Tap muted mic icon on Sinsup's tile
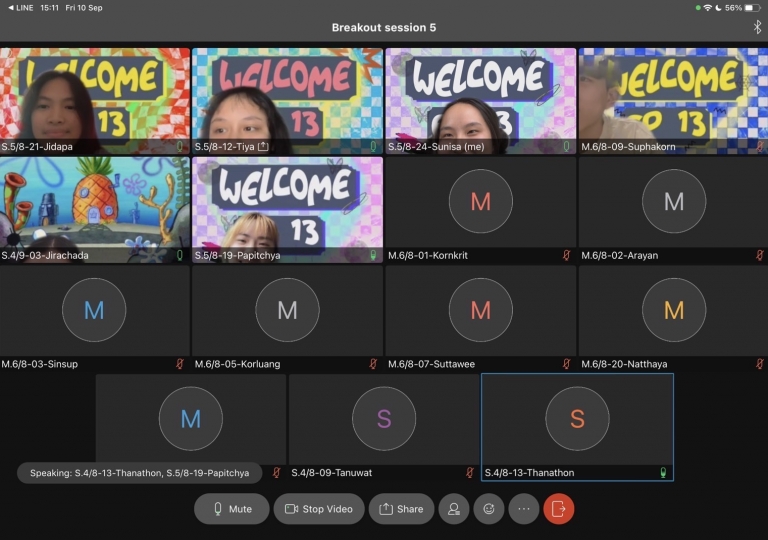The width and height of the screenshot is (768, 540). click(180, 364)
